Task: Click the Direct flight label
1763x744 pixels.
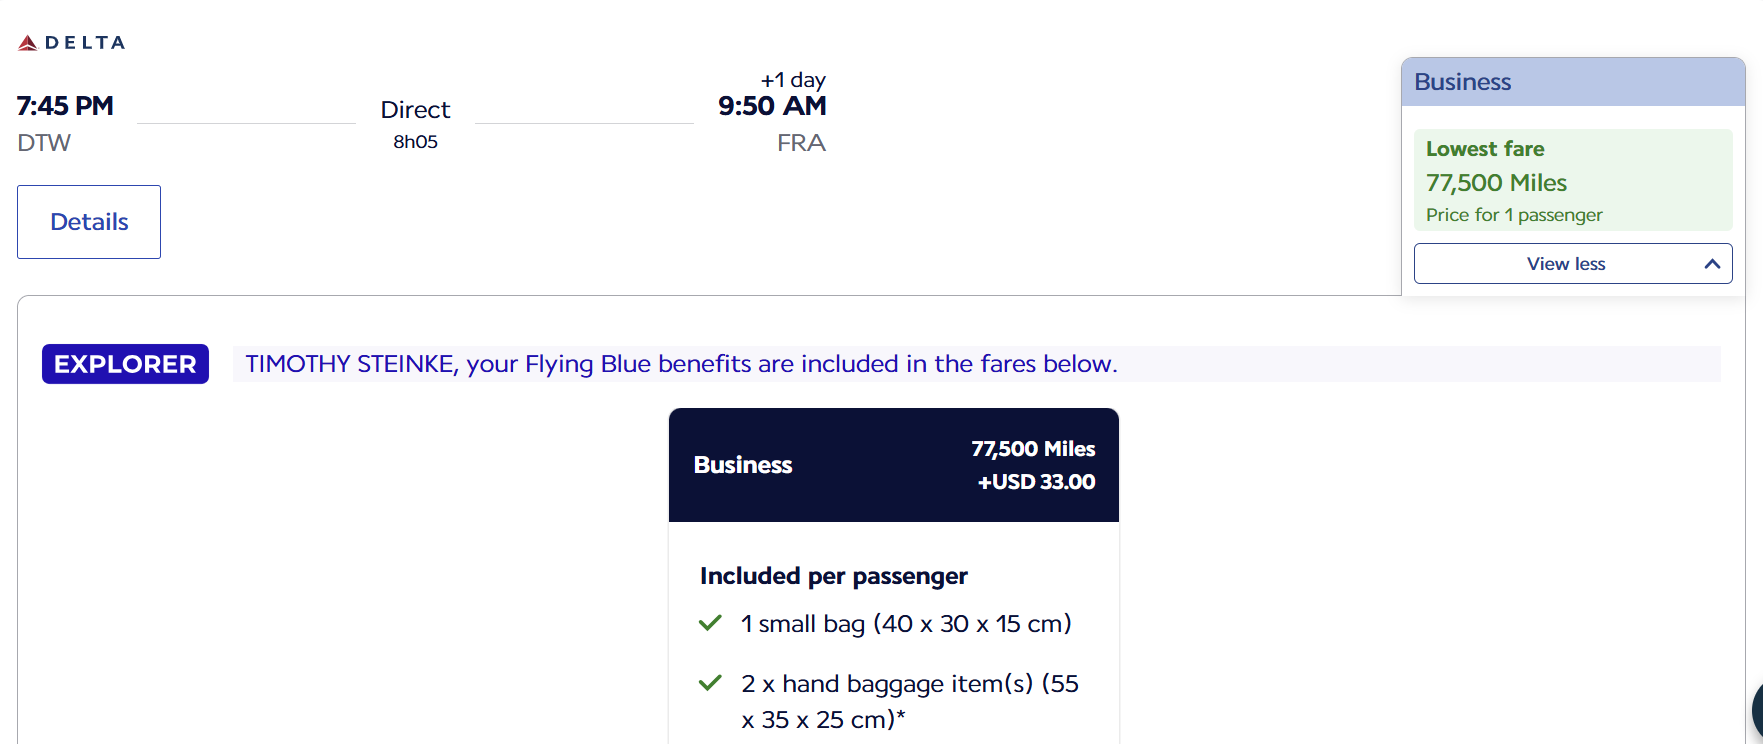Action: tap(415, 110)
